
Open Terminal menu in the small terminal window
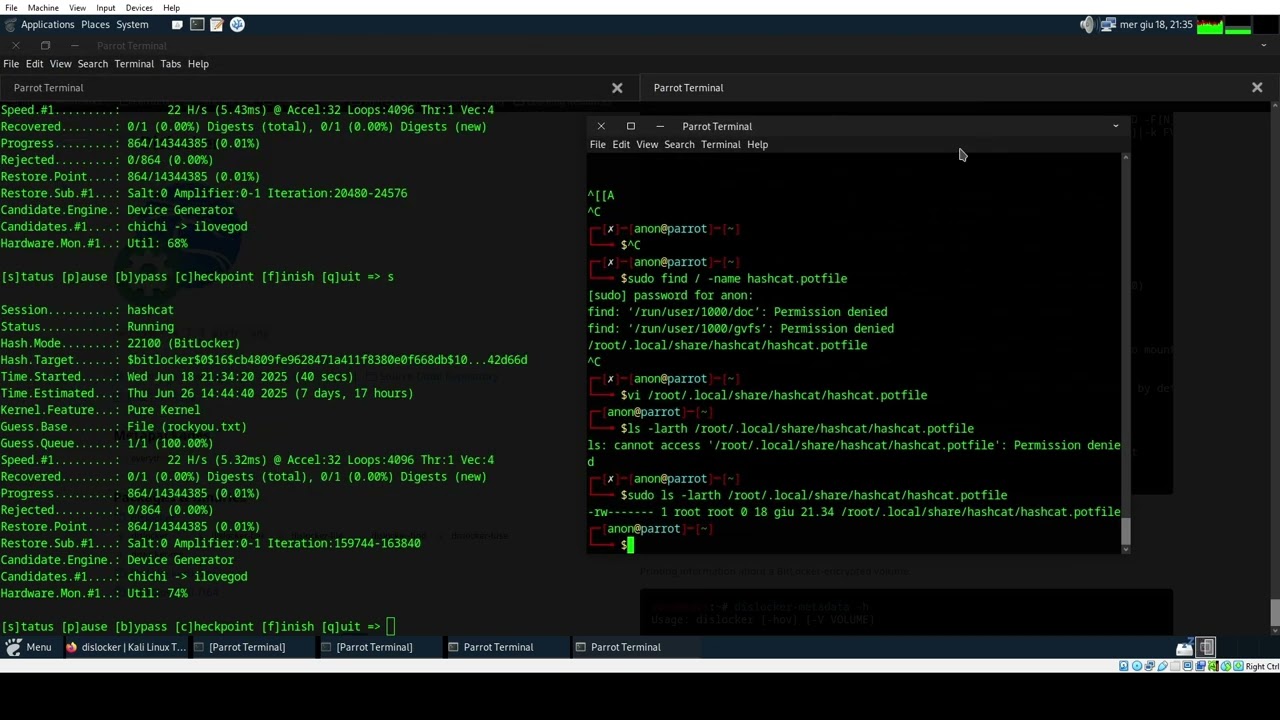720,145
